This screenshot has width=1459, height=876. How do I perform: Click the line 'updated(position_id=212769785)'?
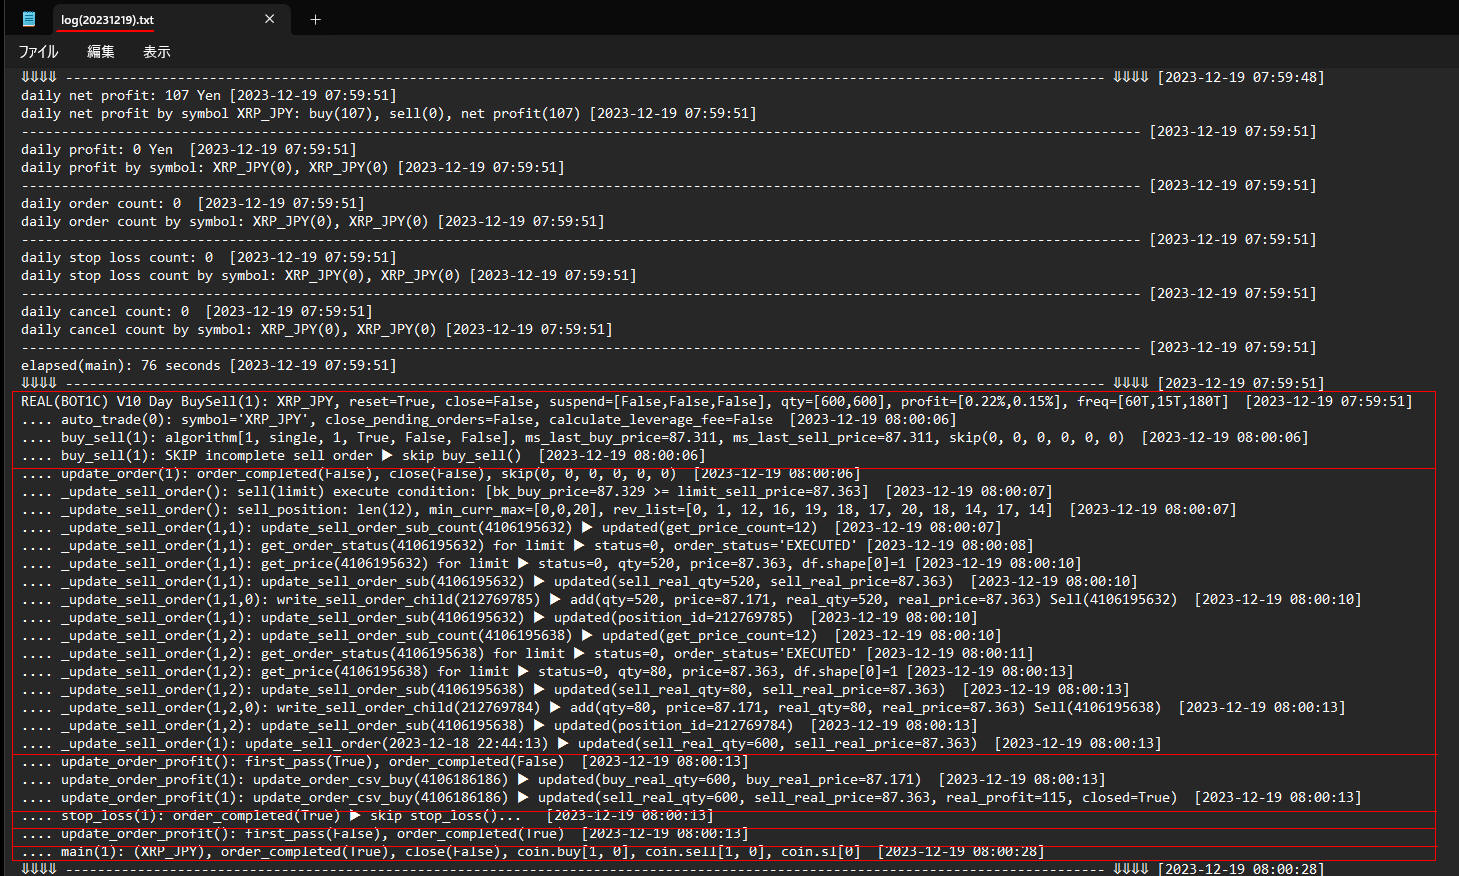click(x=499, y=617)
